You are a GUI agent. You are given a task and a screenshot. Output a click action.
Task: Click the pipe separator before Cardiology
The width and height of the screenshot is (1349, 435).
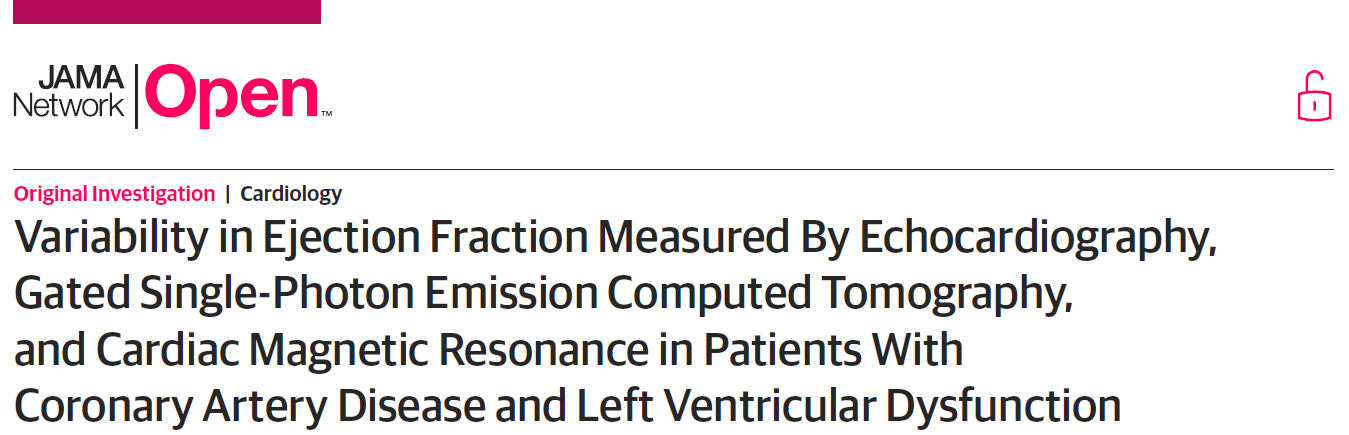tap(227, 194)
